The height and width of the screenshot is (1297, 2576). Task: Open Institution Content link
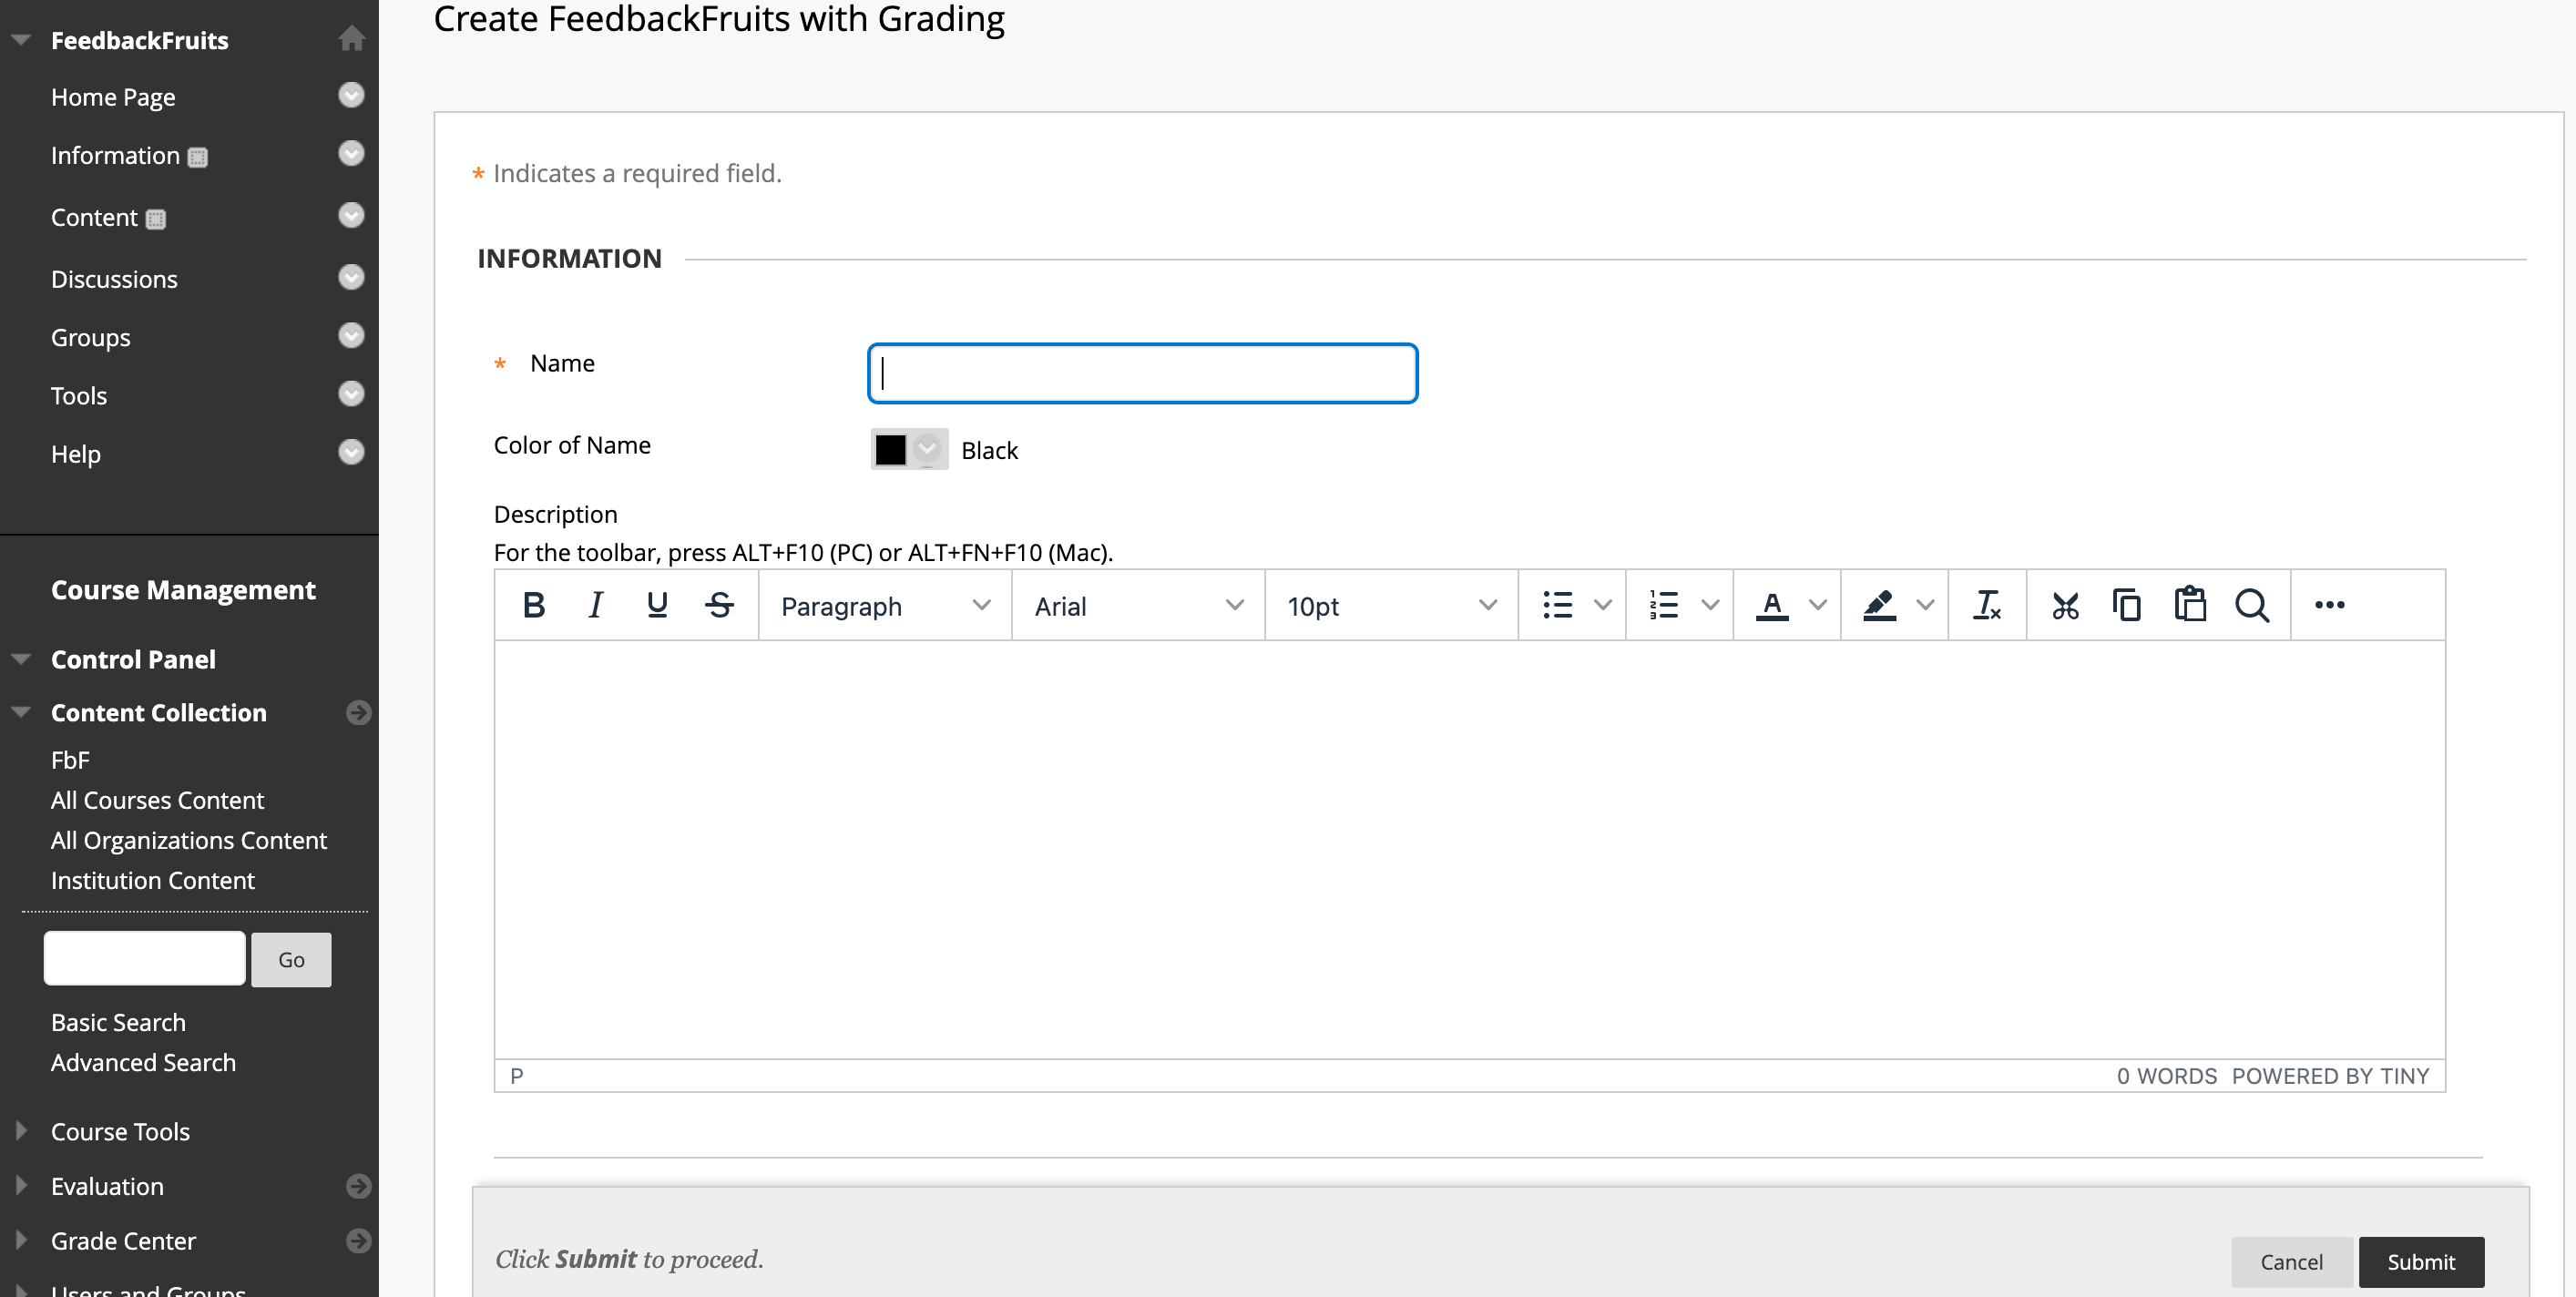click(153, 880)
